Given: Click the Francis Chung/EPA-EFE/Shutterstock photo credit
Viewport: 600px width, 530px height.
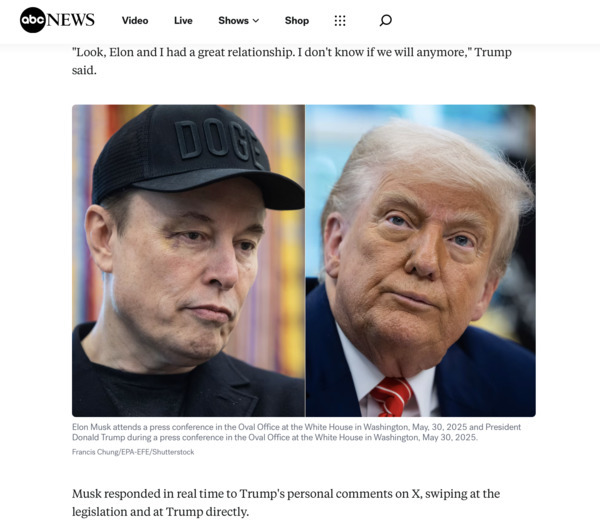Looking at the screenshot, I should pyautogui.click(x=133, y=452).
